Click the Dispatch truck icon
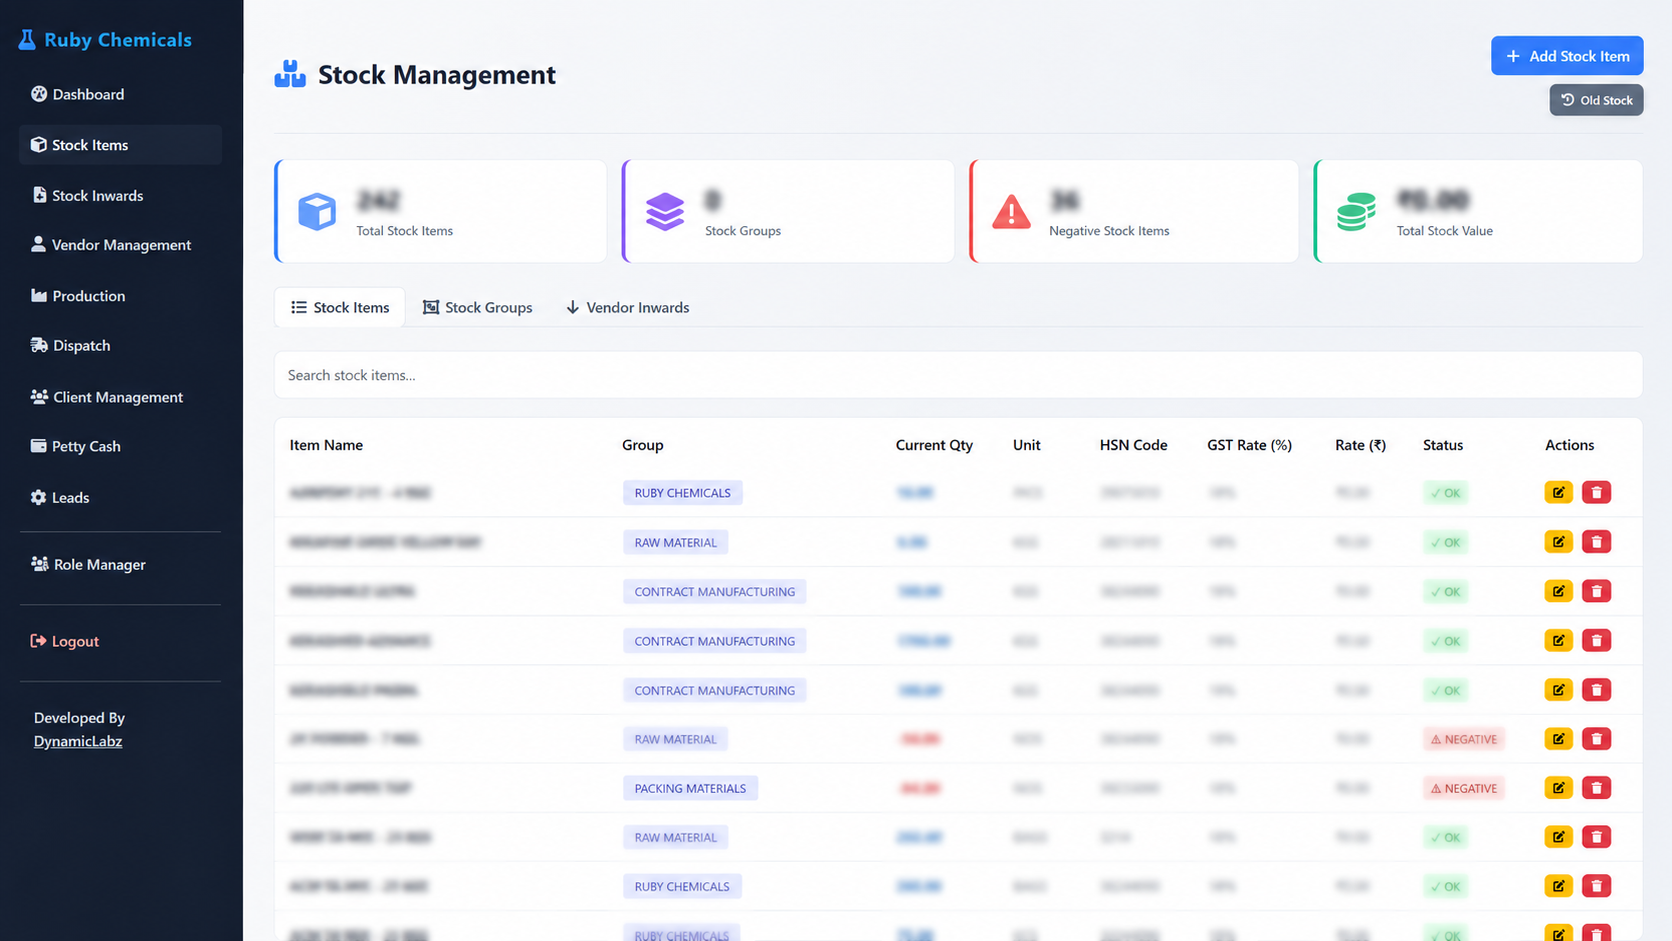1672x941 pixels. coord(39,345)
